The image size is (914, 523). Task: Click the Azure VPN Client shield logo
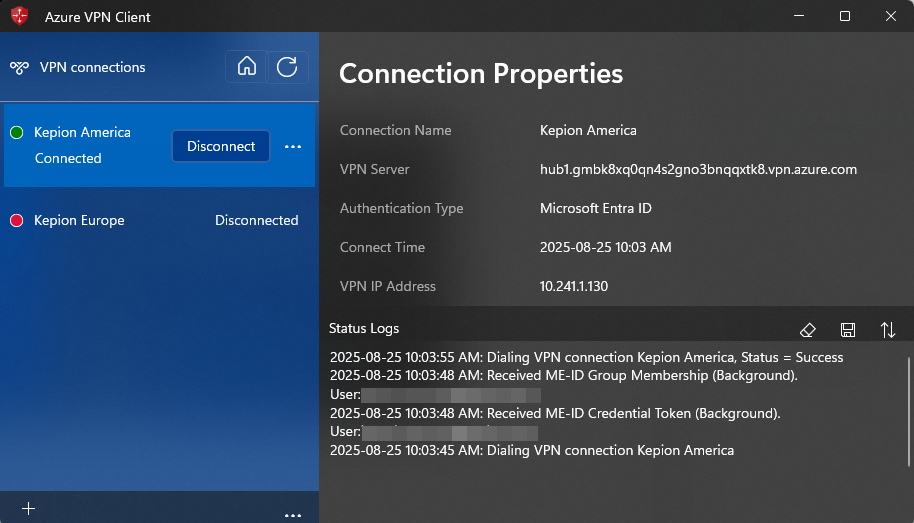tap(20, 17)
